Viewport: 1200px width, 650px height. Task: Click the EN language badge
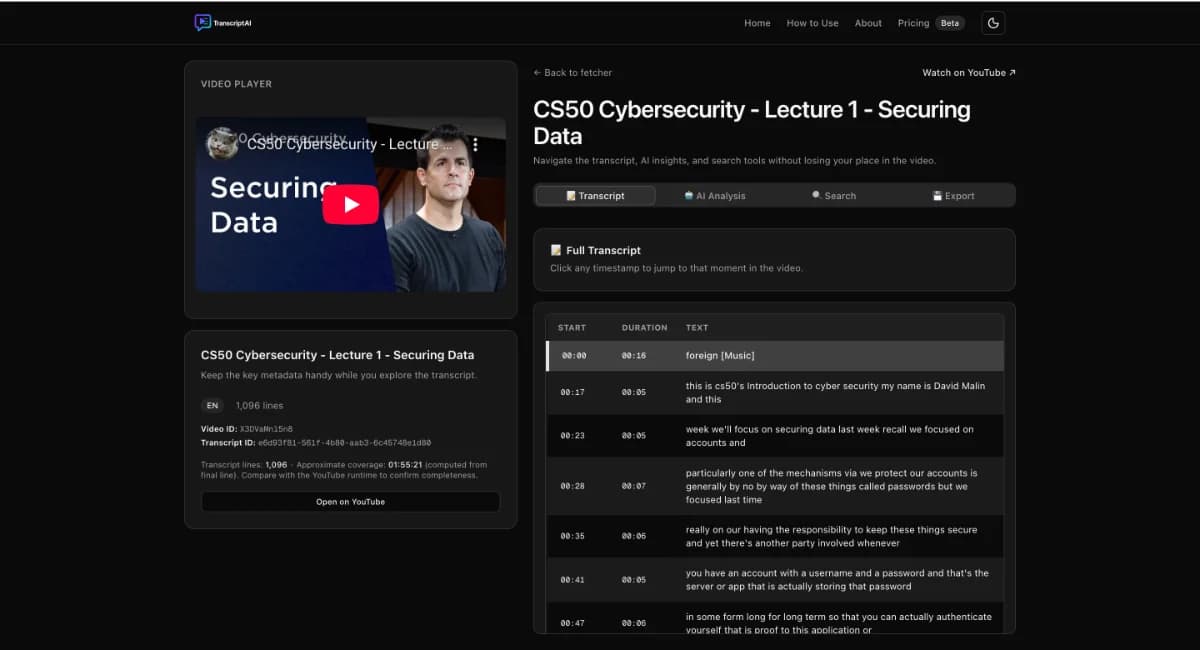pos(212,406)
